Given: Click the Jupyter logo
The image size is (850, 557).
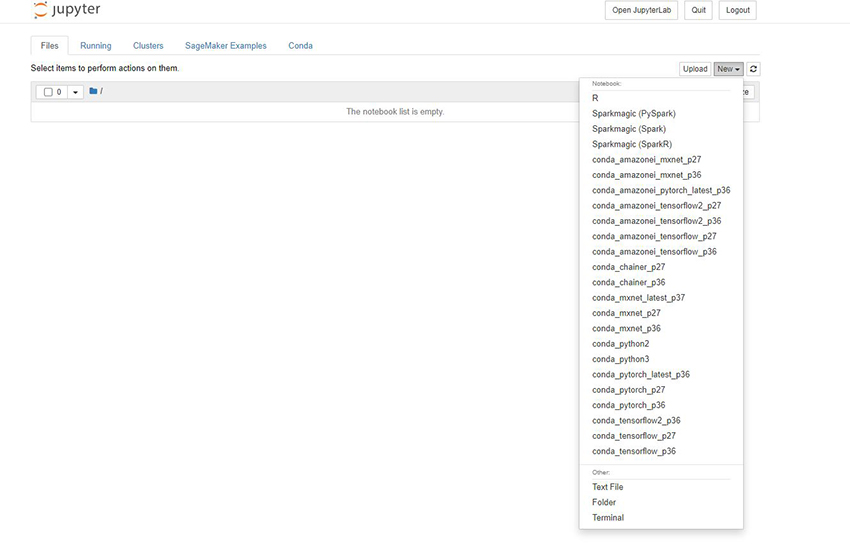Looking at the screenshot, I should pyautogui.click(x=67, y=10).
